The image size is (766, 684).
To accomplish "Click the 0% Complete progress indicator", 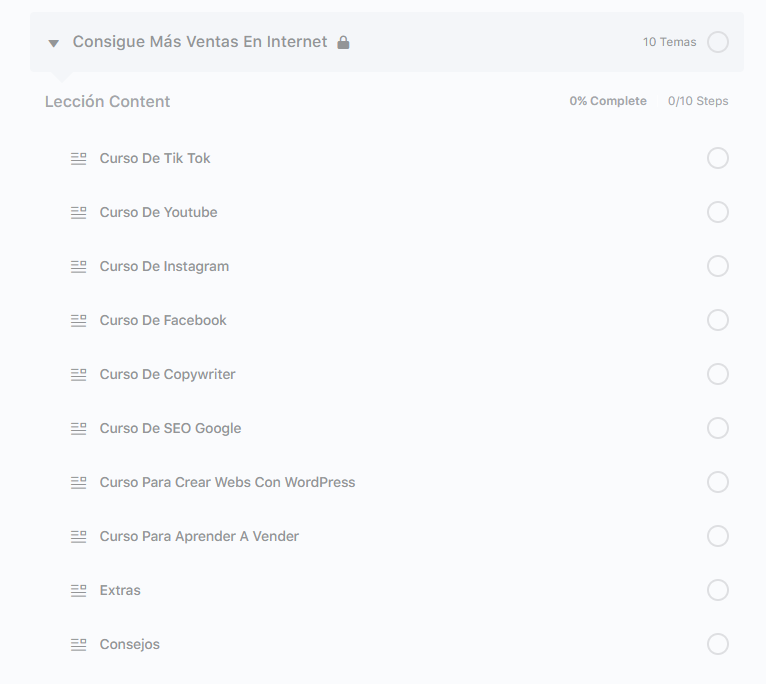I will click(608, 101).
